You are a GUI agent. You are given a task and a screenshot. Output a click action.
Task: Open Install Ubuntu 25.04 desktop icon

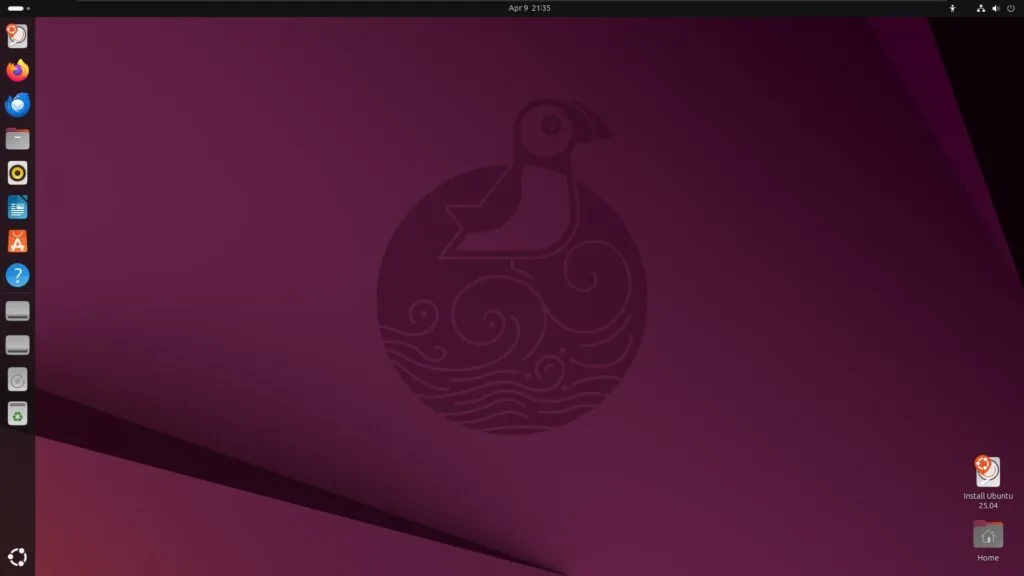pyautogui.click(x=987, y=483)
